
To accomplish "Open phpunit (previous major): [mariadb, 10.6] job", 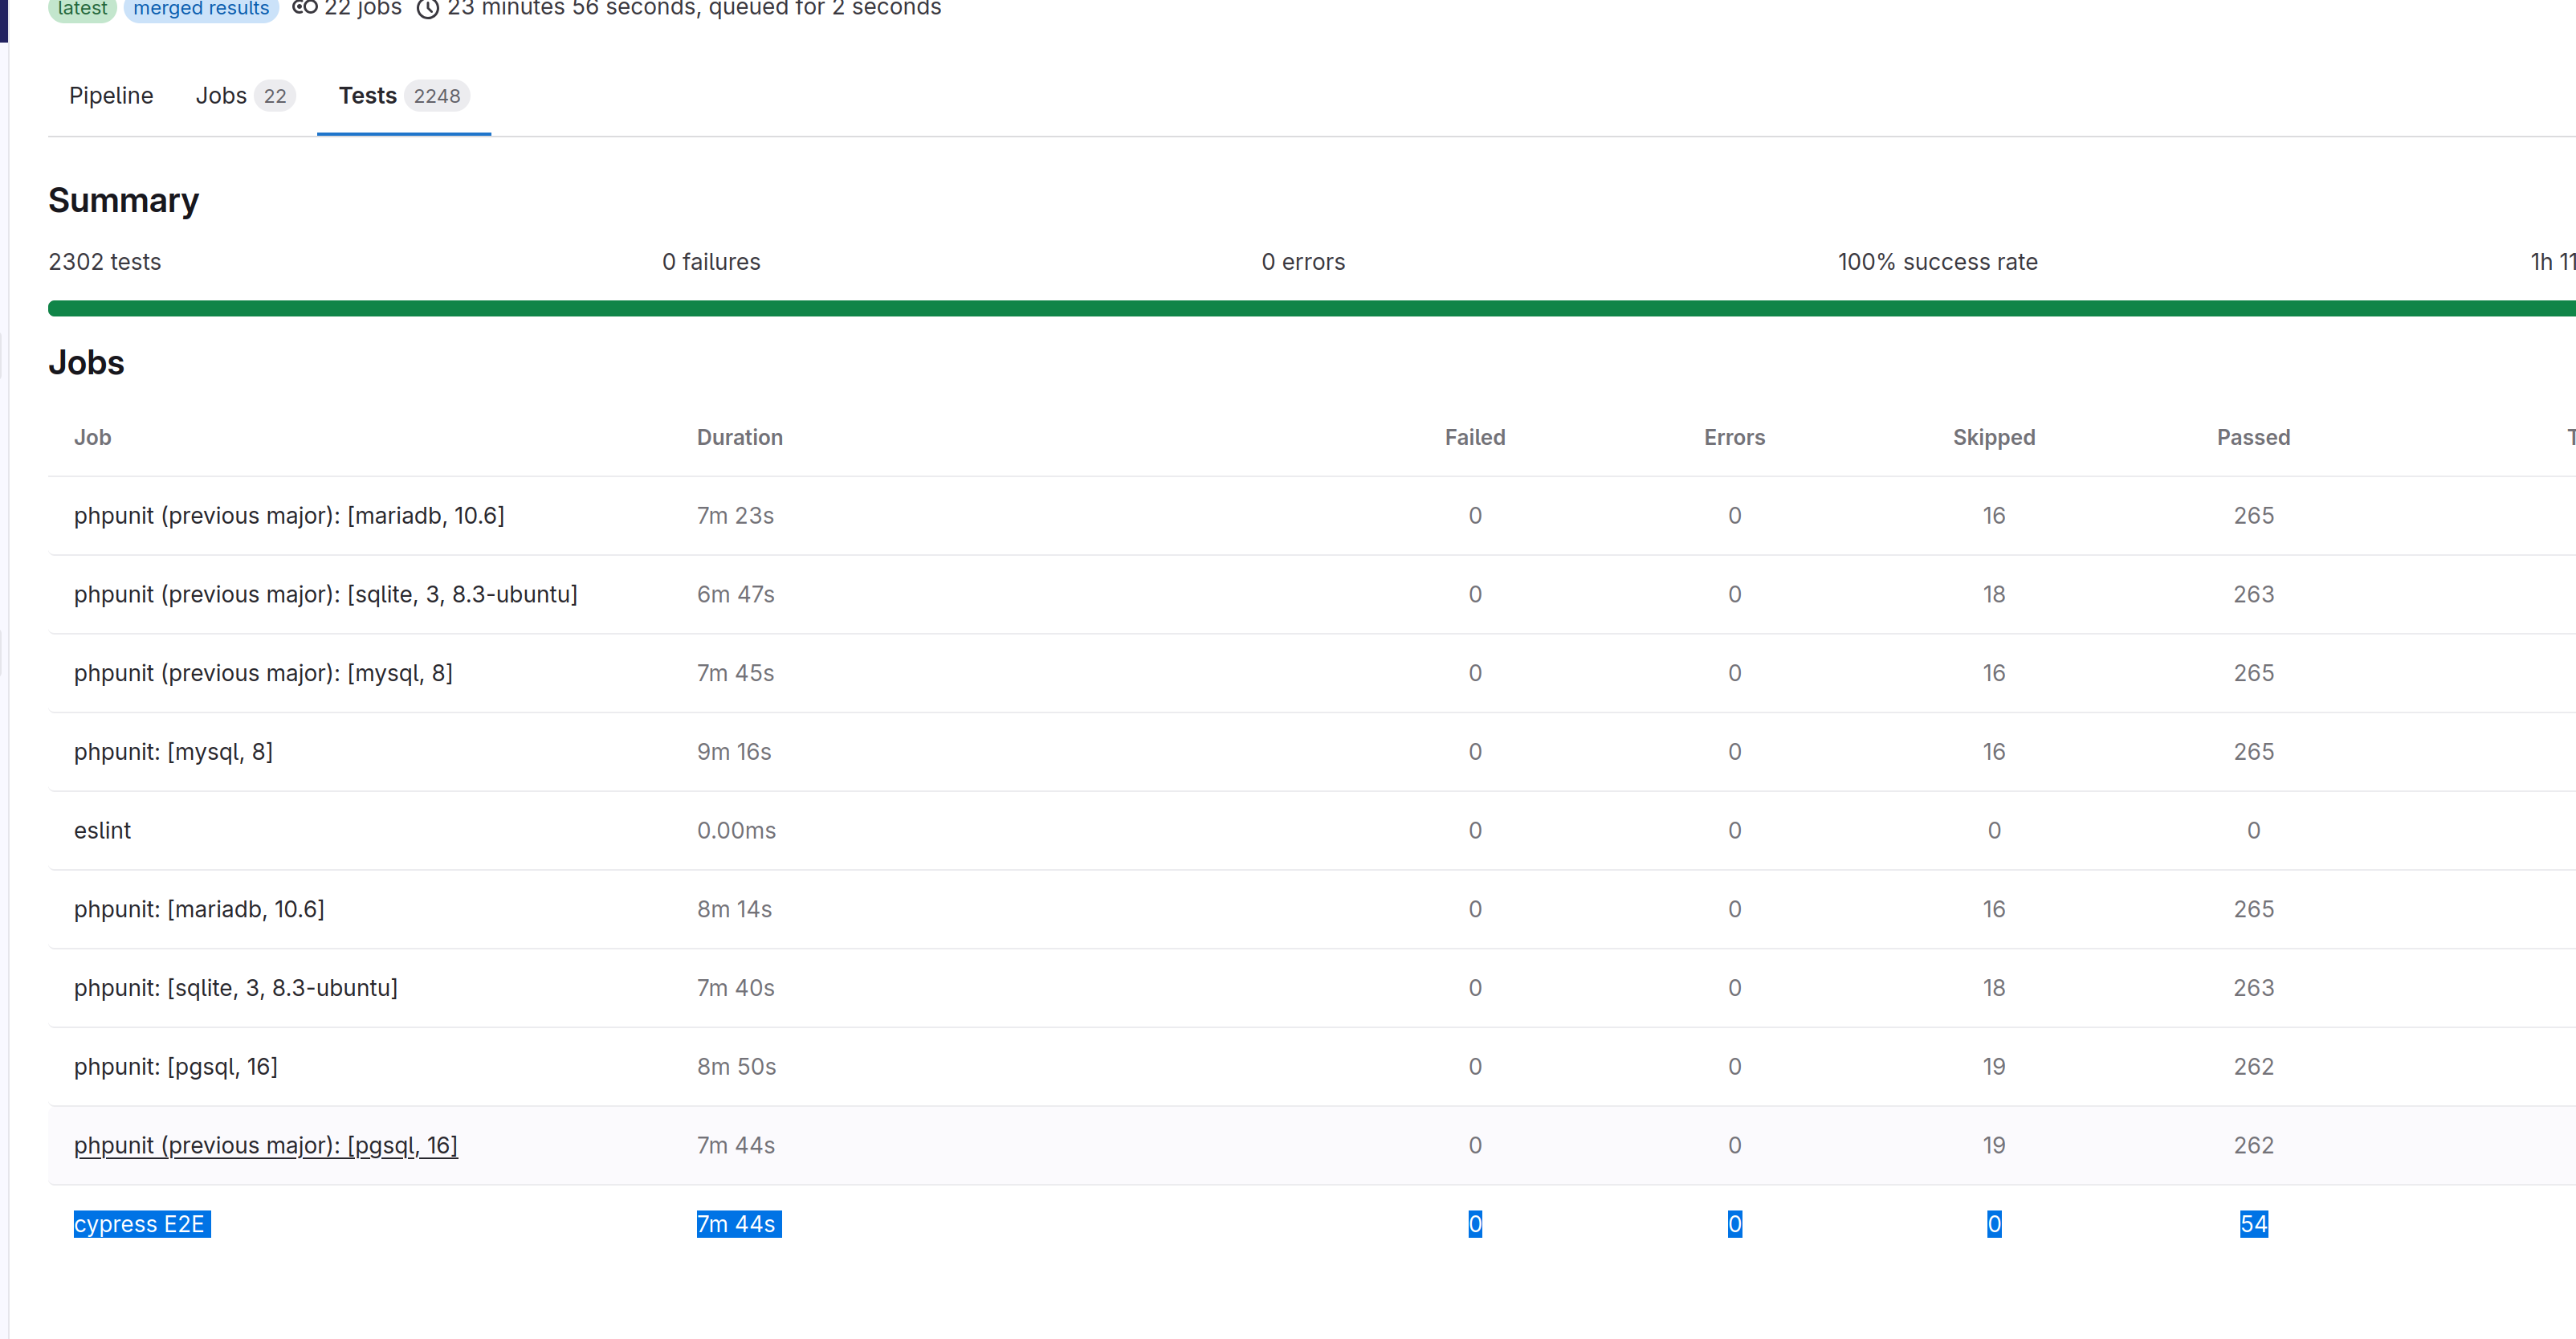I will click(289, 516).
